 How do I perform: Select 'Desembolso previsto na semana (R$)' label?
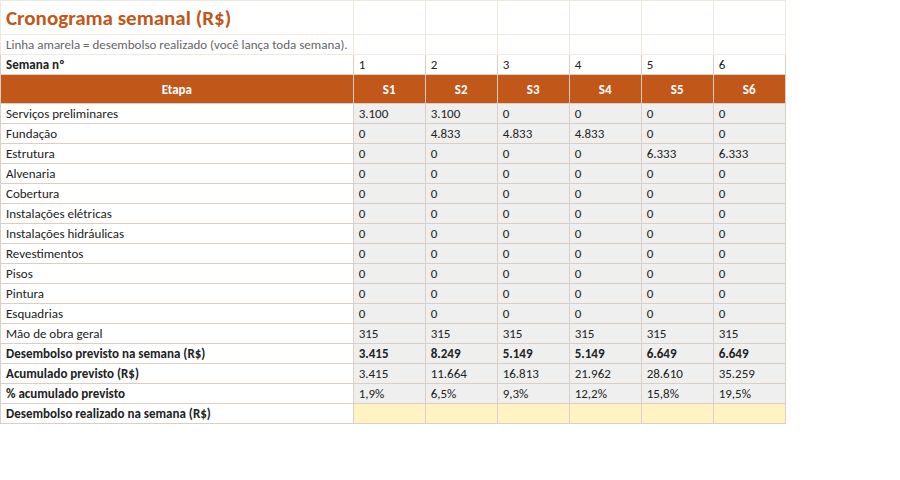[x=177, y=354]
